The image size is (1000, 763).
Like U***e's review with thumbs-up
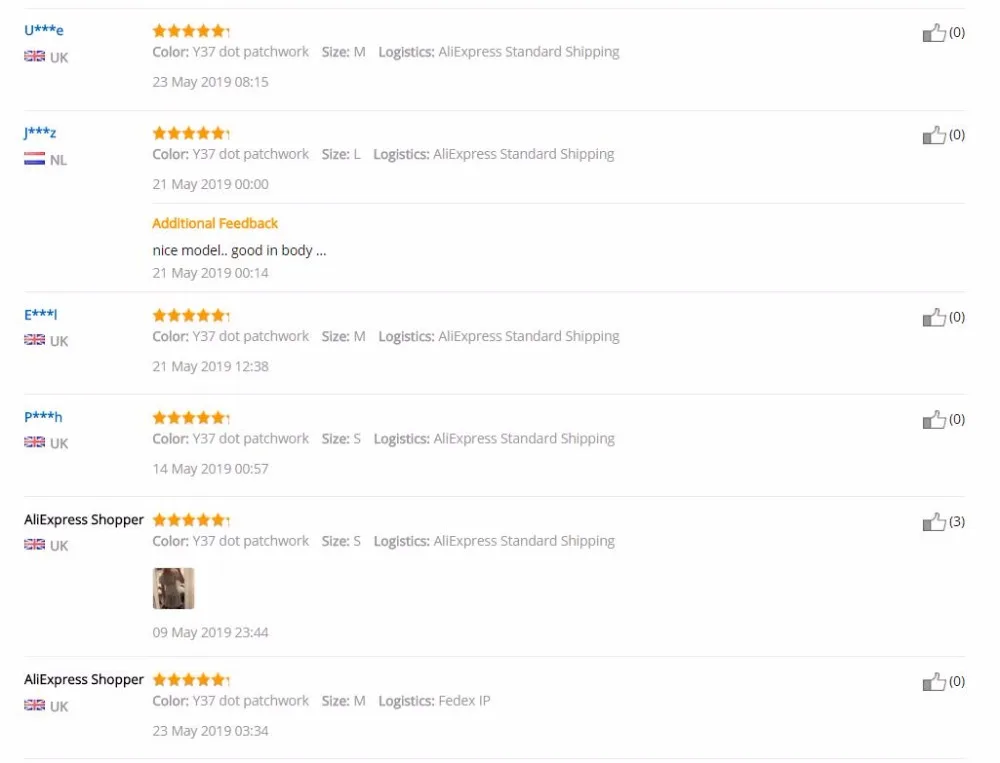(934, 33)
